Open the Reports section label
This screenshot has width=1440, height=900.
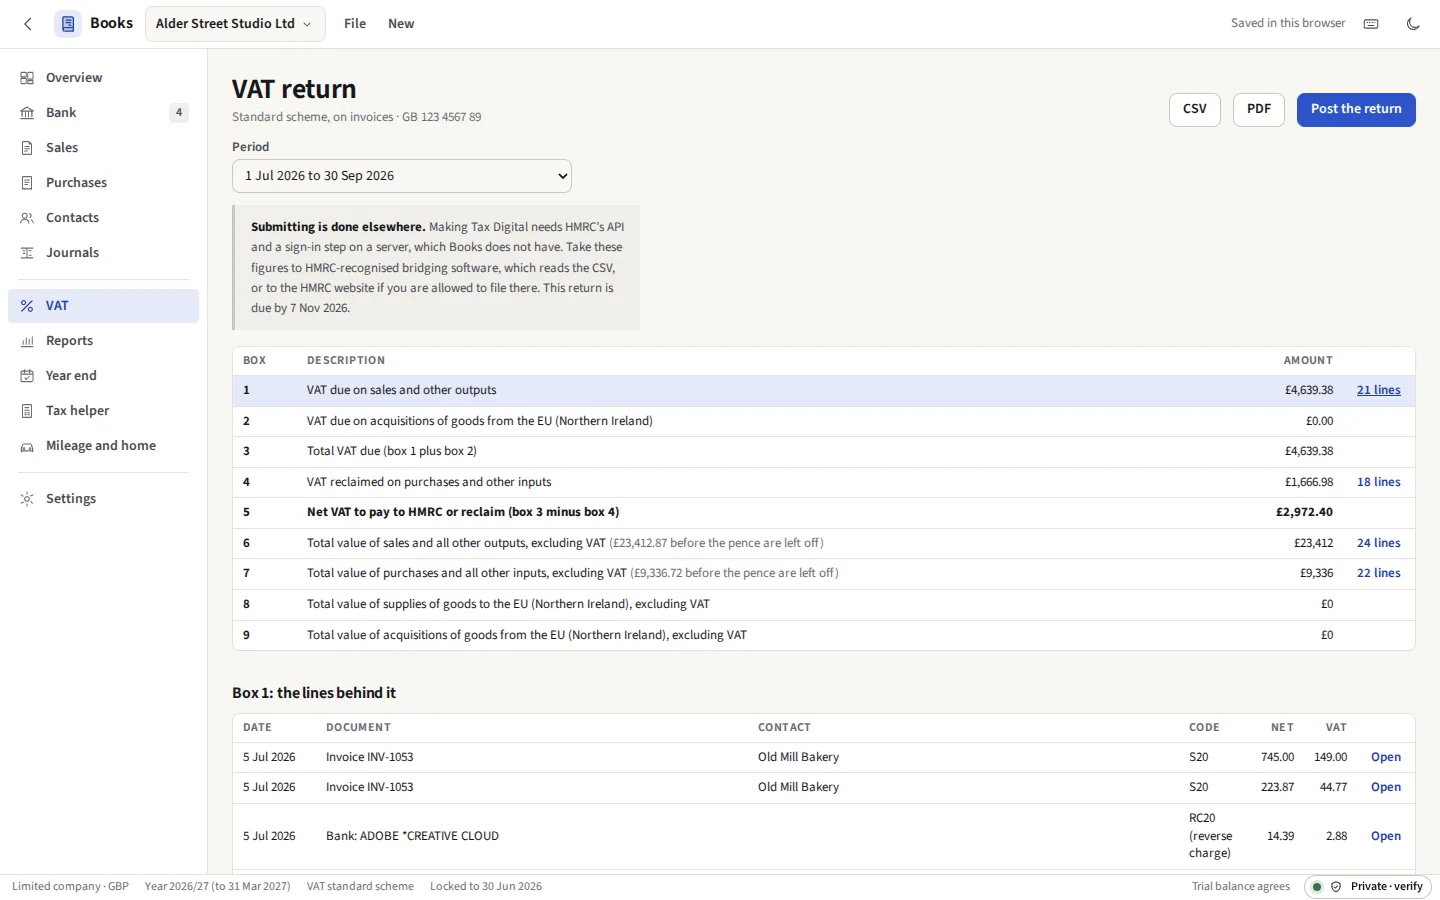(x=69, y=341)
